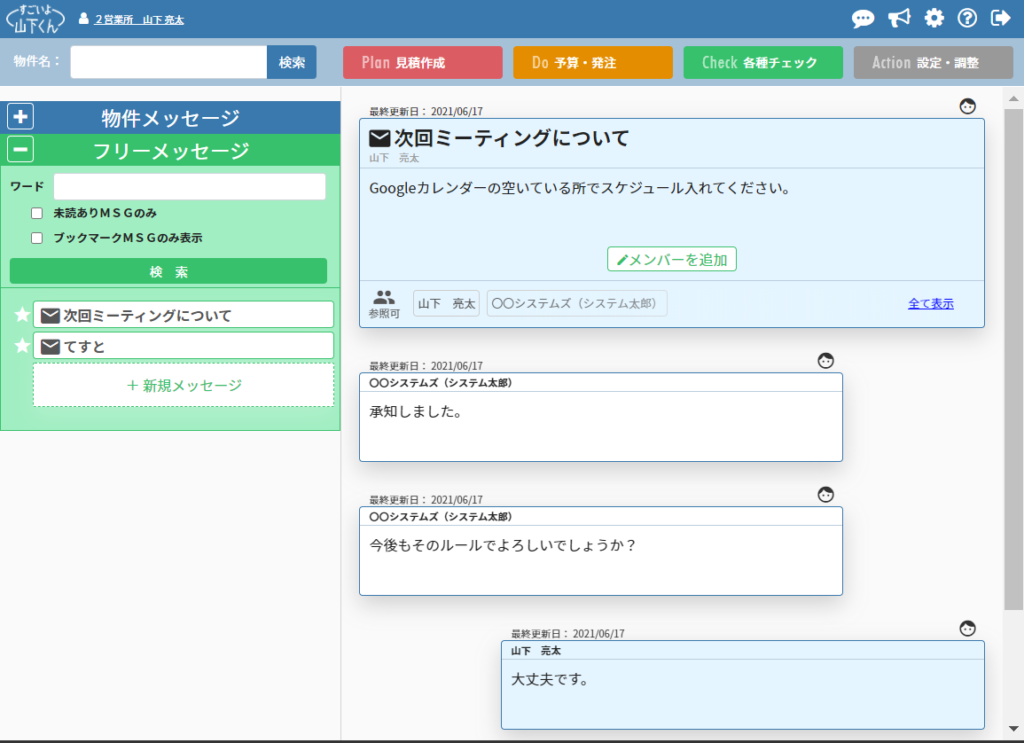The image size is (1024, 743).
Task: Select the envelope icon on てすと message
Action: (x=51, y=346)
